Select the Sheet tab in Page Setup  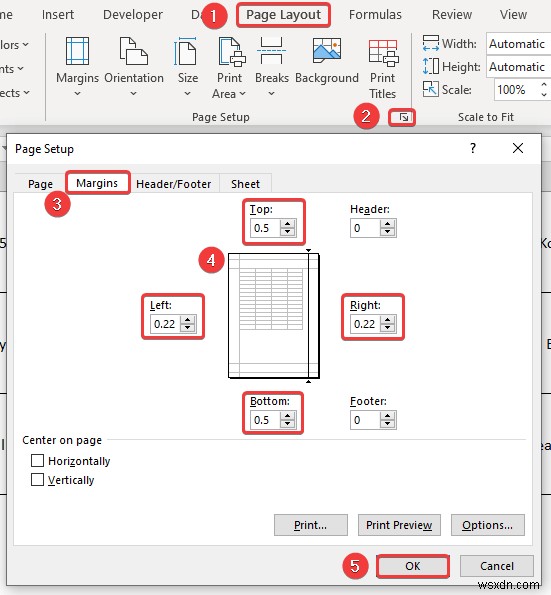point(245,184)
